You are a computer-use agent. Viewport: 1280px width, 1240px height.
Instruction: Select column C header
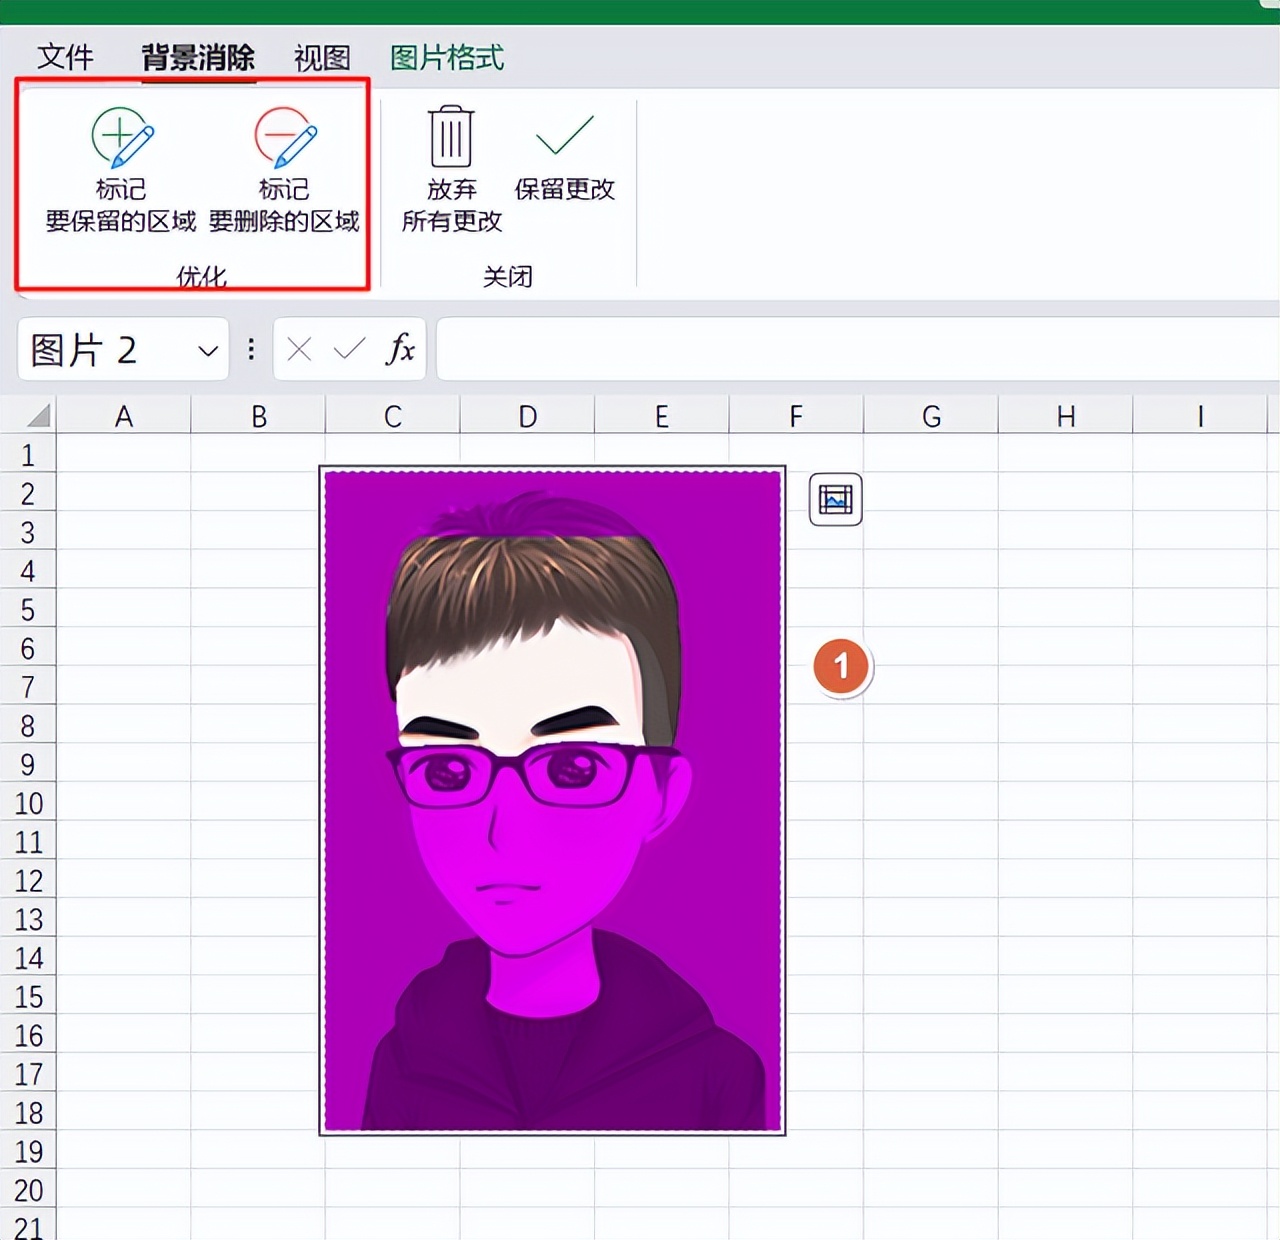pyautogui.click(x=393, y=416)
